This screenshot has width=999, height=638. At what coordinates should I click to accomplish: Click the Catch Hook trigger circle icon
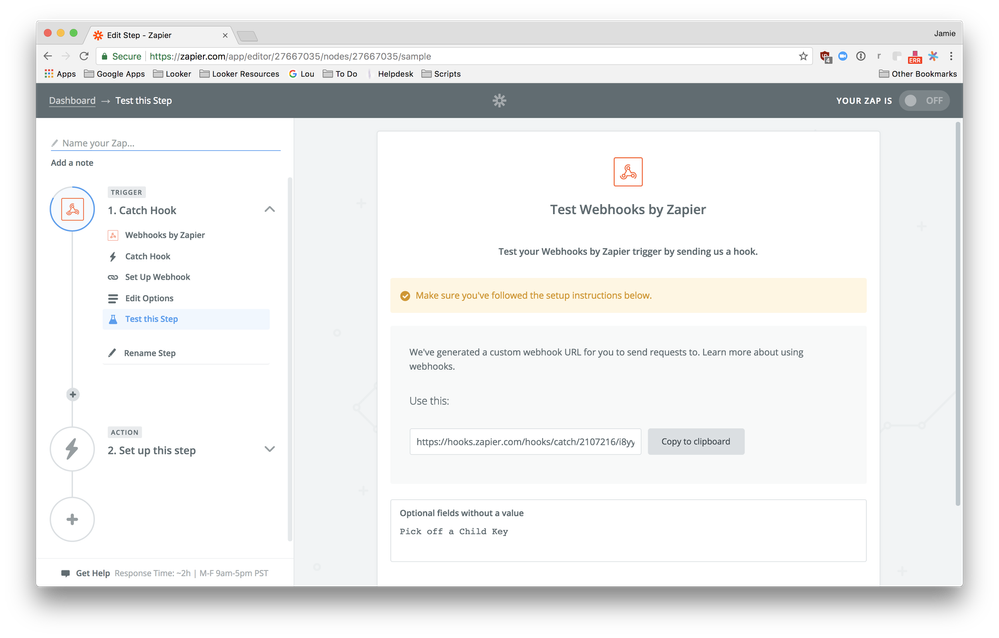[x=73, y=209]
